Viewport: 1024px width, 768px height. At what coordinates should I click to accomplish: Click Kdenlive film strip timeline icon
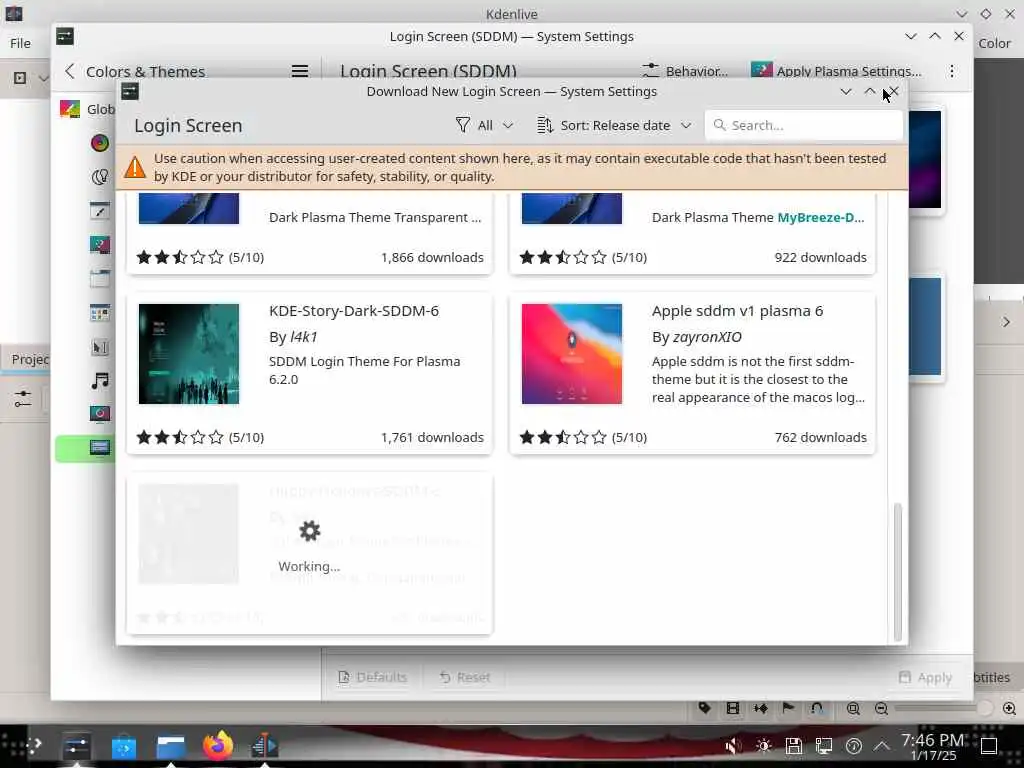point(733,708)
